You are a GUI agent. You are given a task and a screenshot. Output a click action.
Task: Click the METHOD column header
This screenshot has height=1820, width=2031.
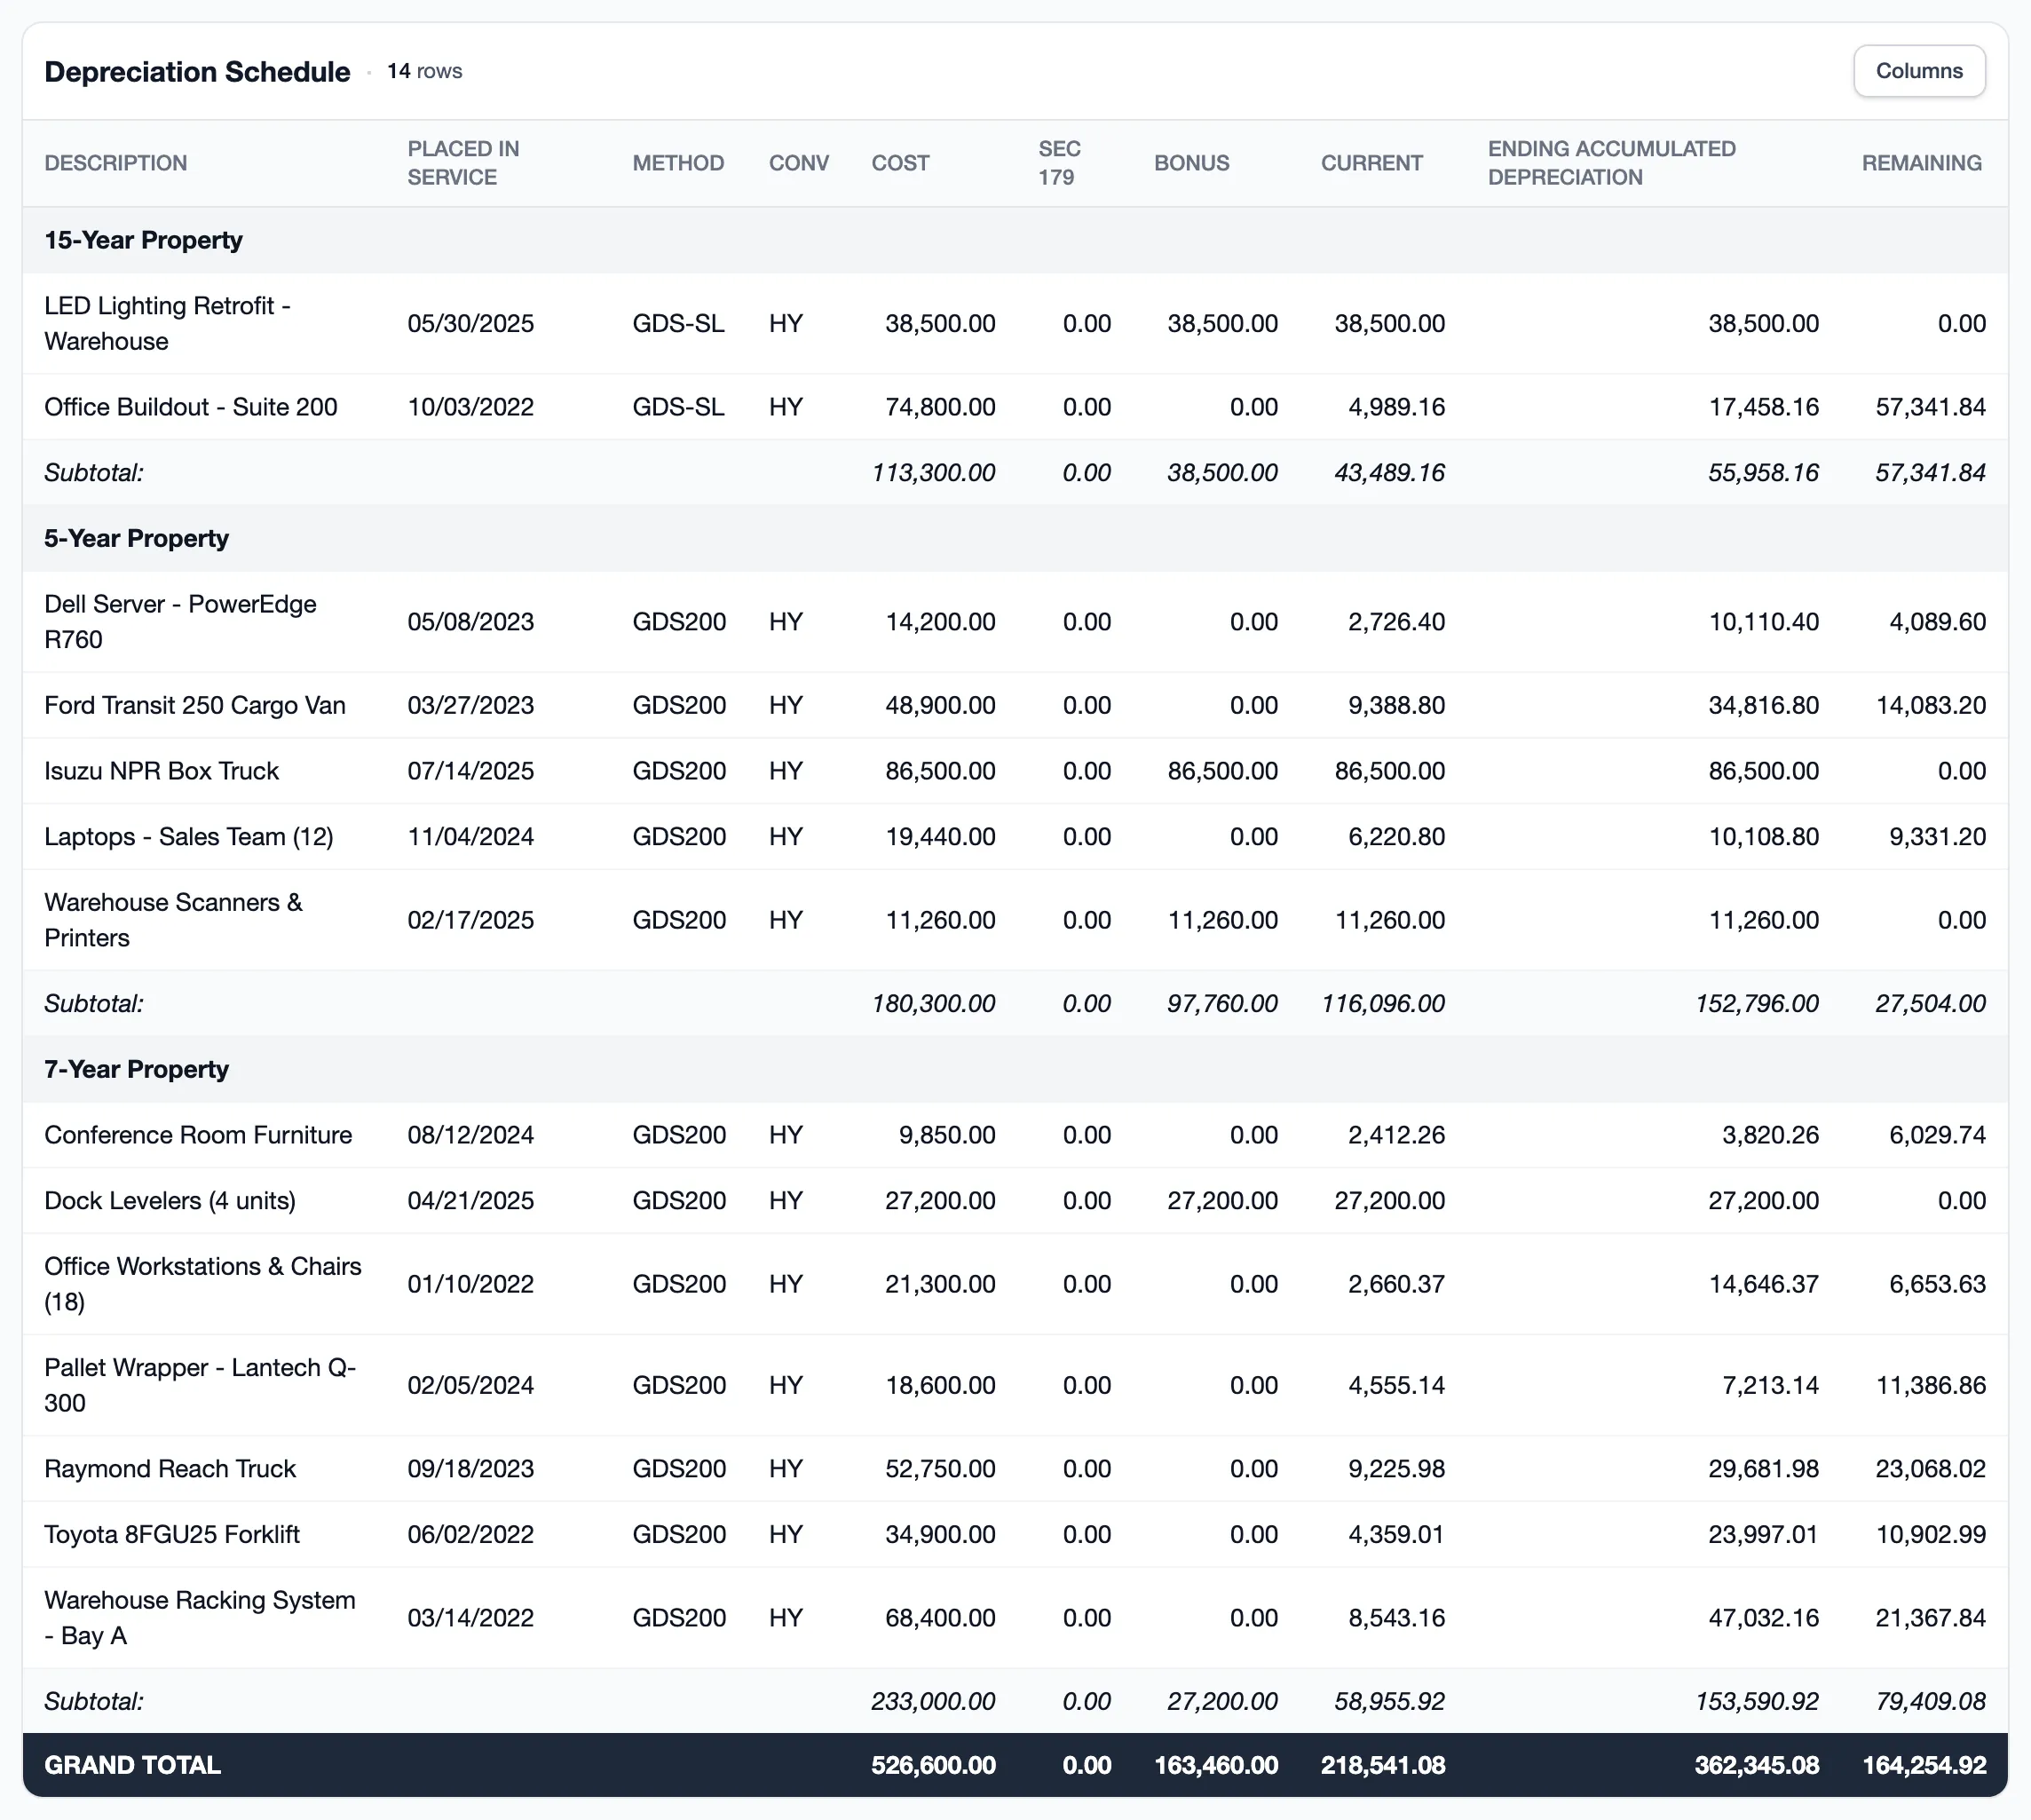click(x=678, y=163)
